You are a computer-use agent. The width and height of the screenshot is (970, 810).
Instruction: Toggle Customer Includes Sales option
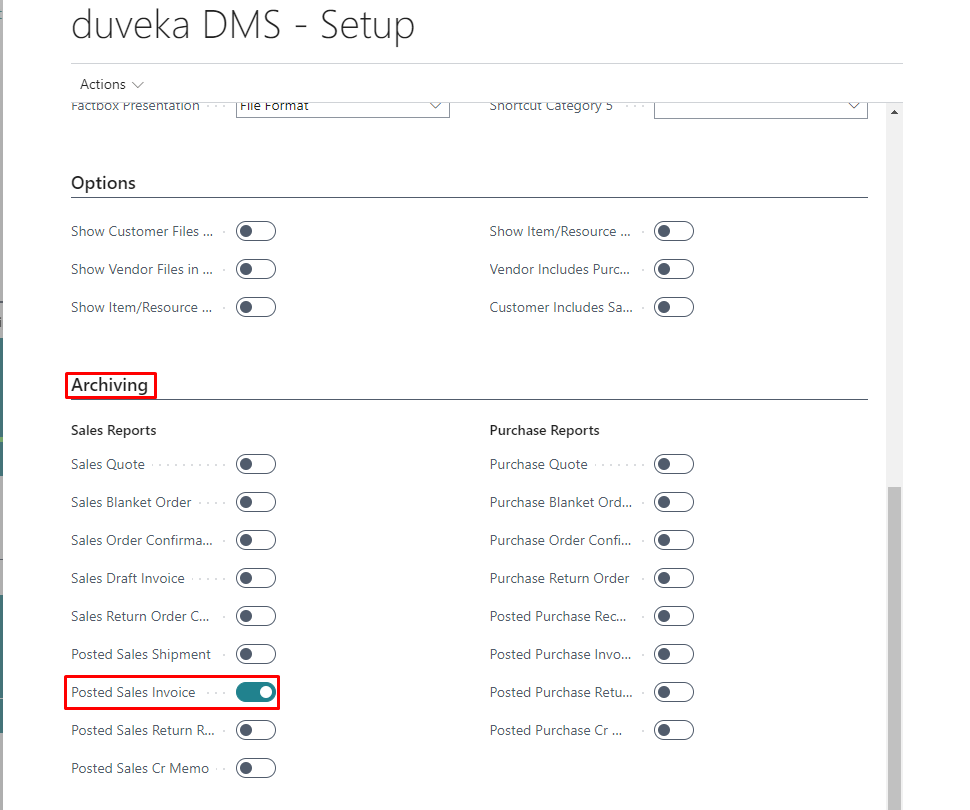pos(674,308)
